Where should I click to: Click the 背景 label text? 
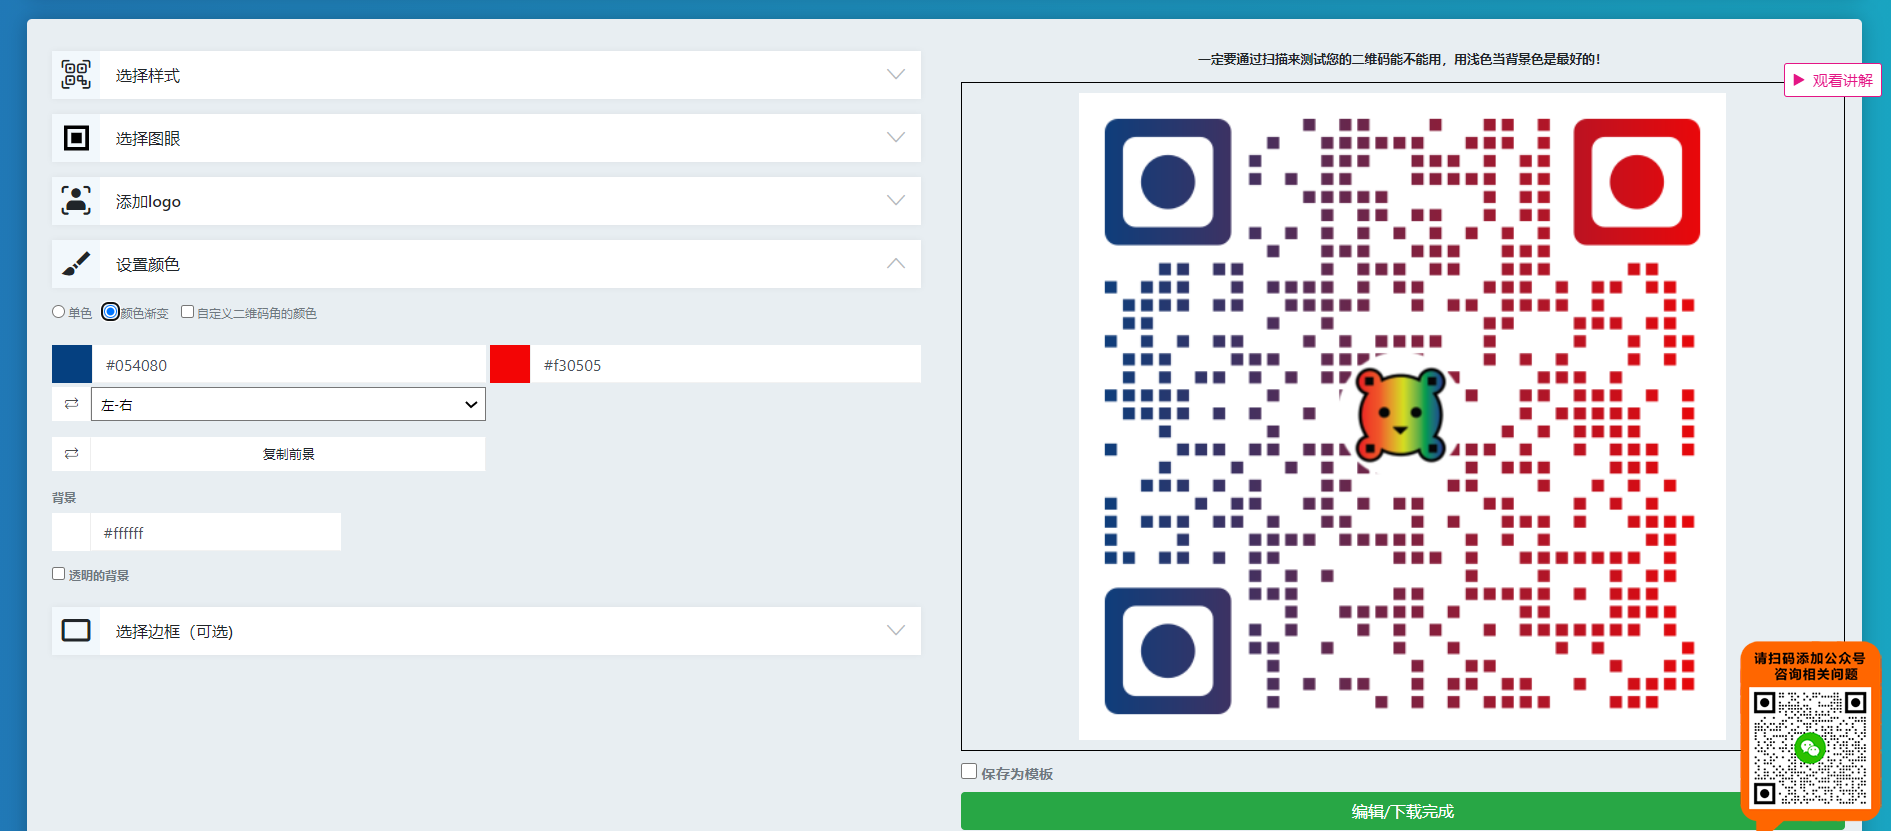point(64,497)
